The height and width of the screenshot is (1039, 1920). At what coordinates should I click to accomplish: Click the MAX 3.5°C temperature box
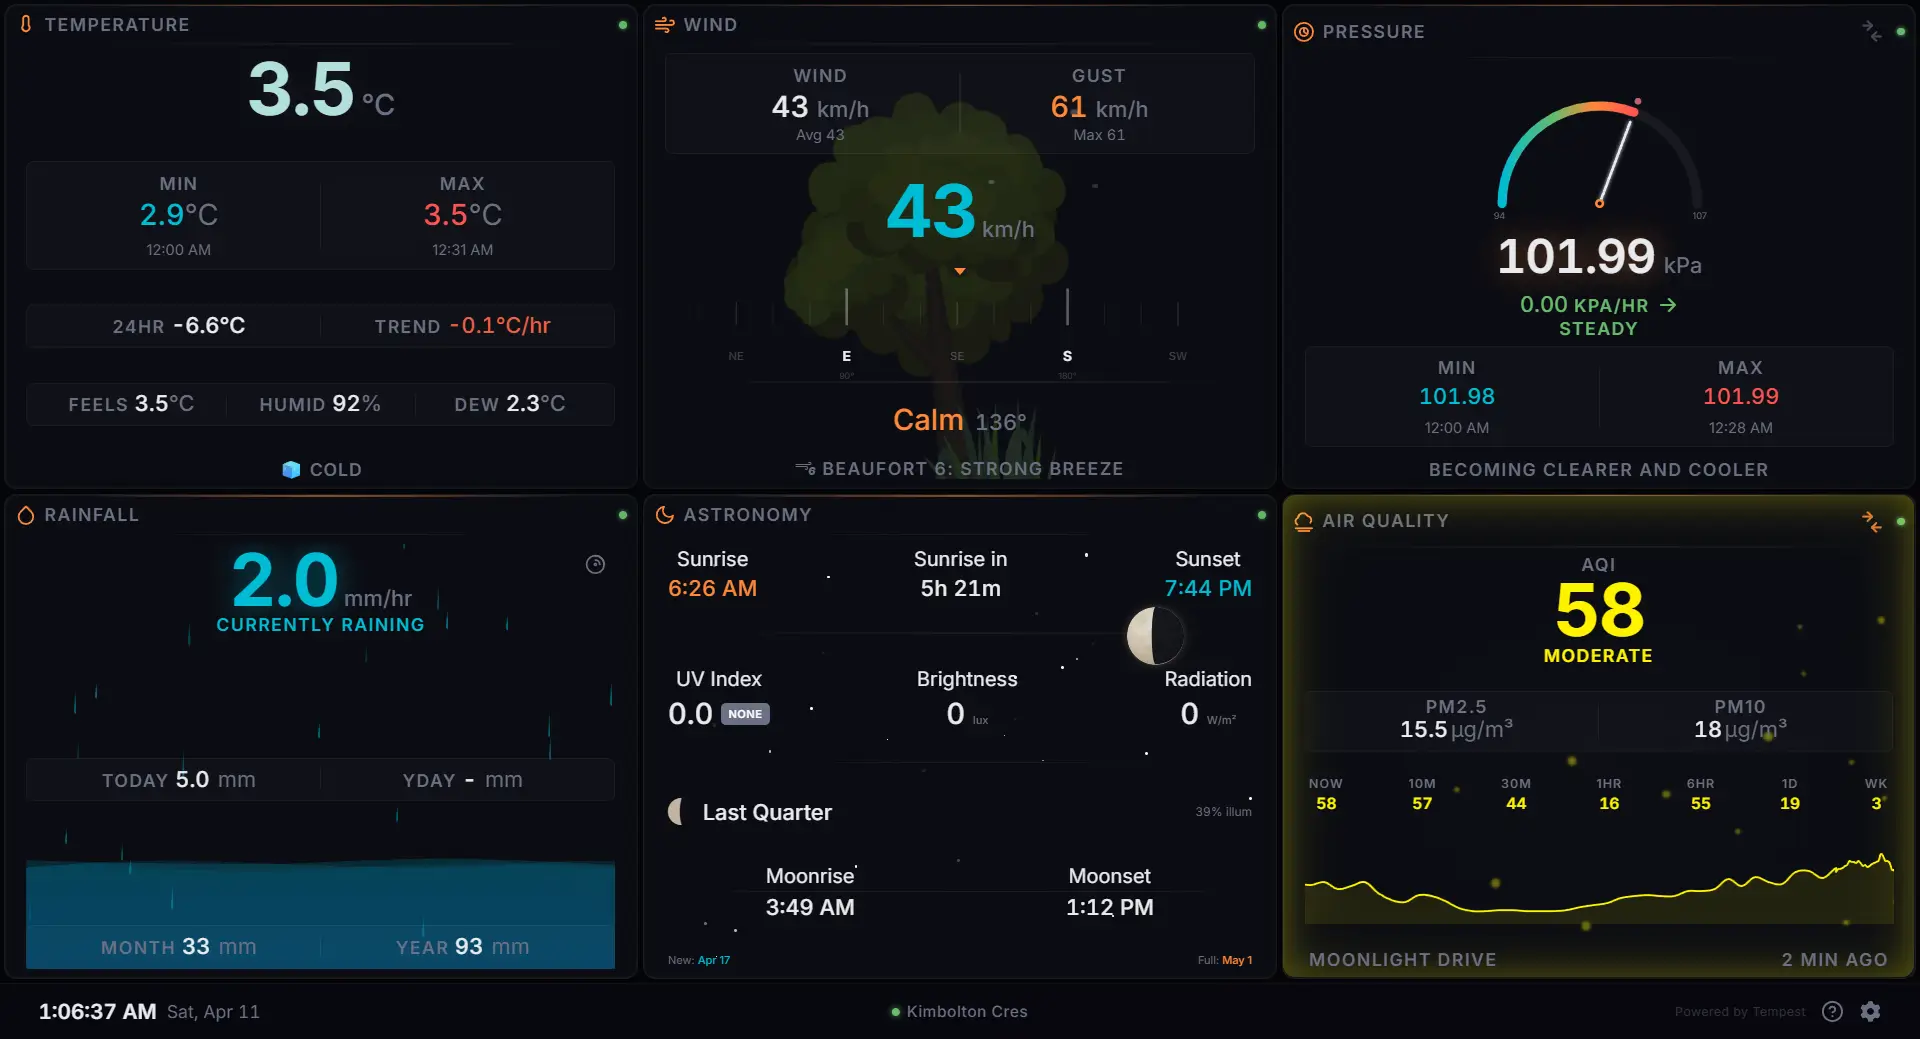[x=462, y=215]
